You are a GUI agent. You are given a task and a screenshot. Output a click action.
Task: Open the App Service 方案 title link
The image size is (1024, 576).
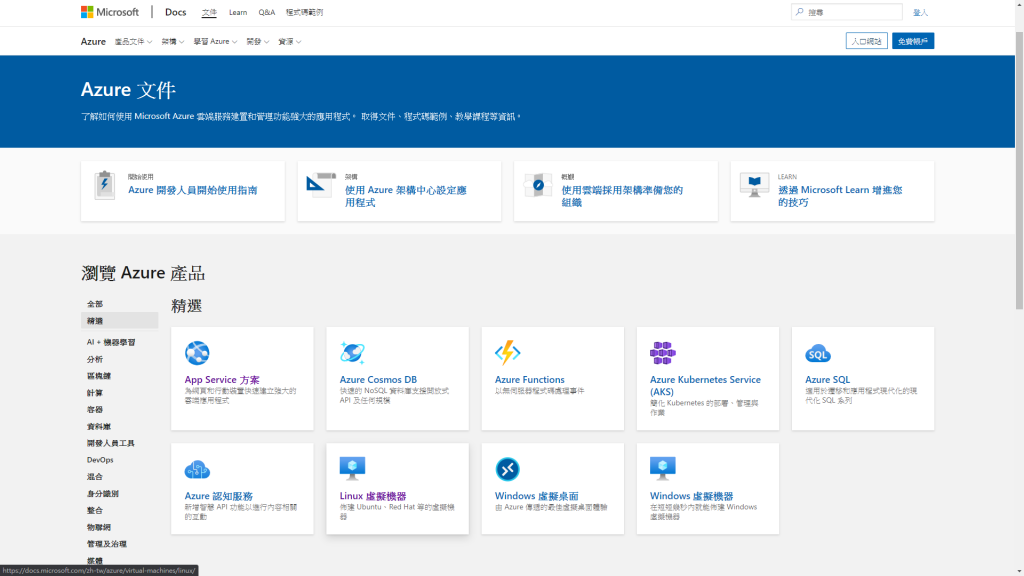[x=222, y=379]
